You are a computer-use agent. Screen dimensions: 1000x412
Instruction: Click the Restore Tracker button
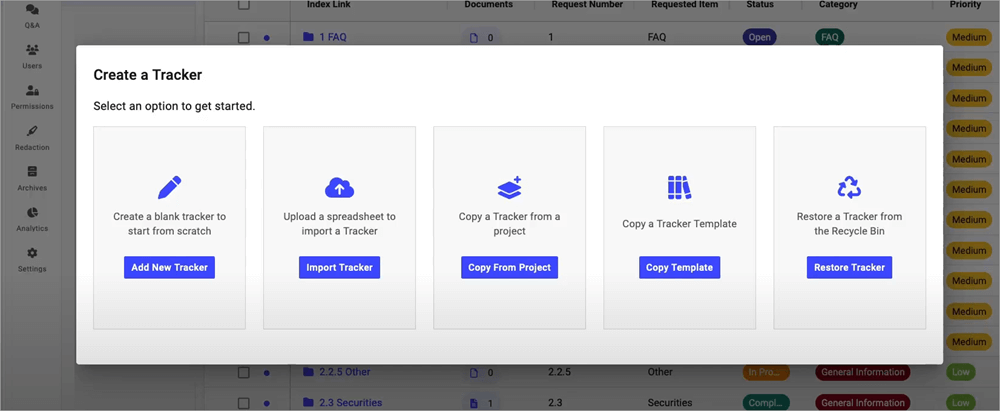click(x=849, y=267)
